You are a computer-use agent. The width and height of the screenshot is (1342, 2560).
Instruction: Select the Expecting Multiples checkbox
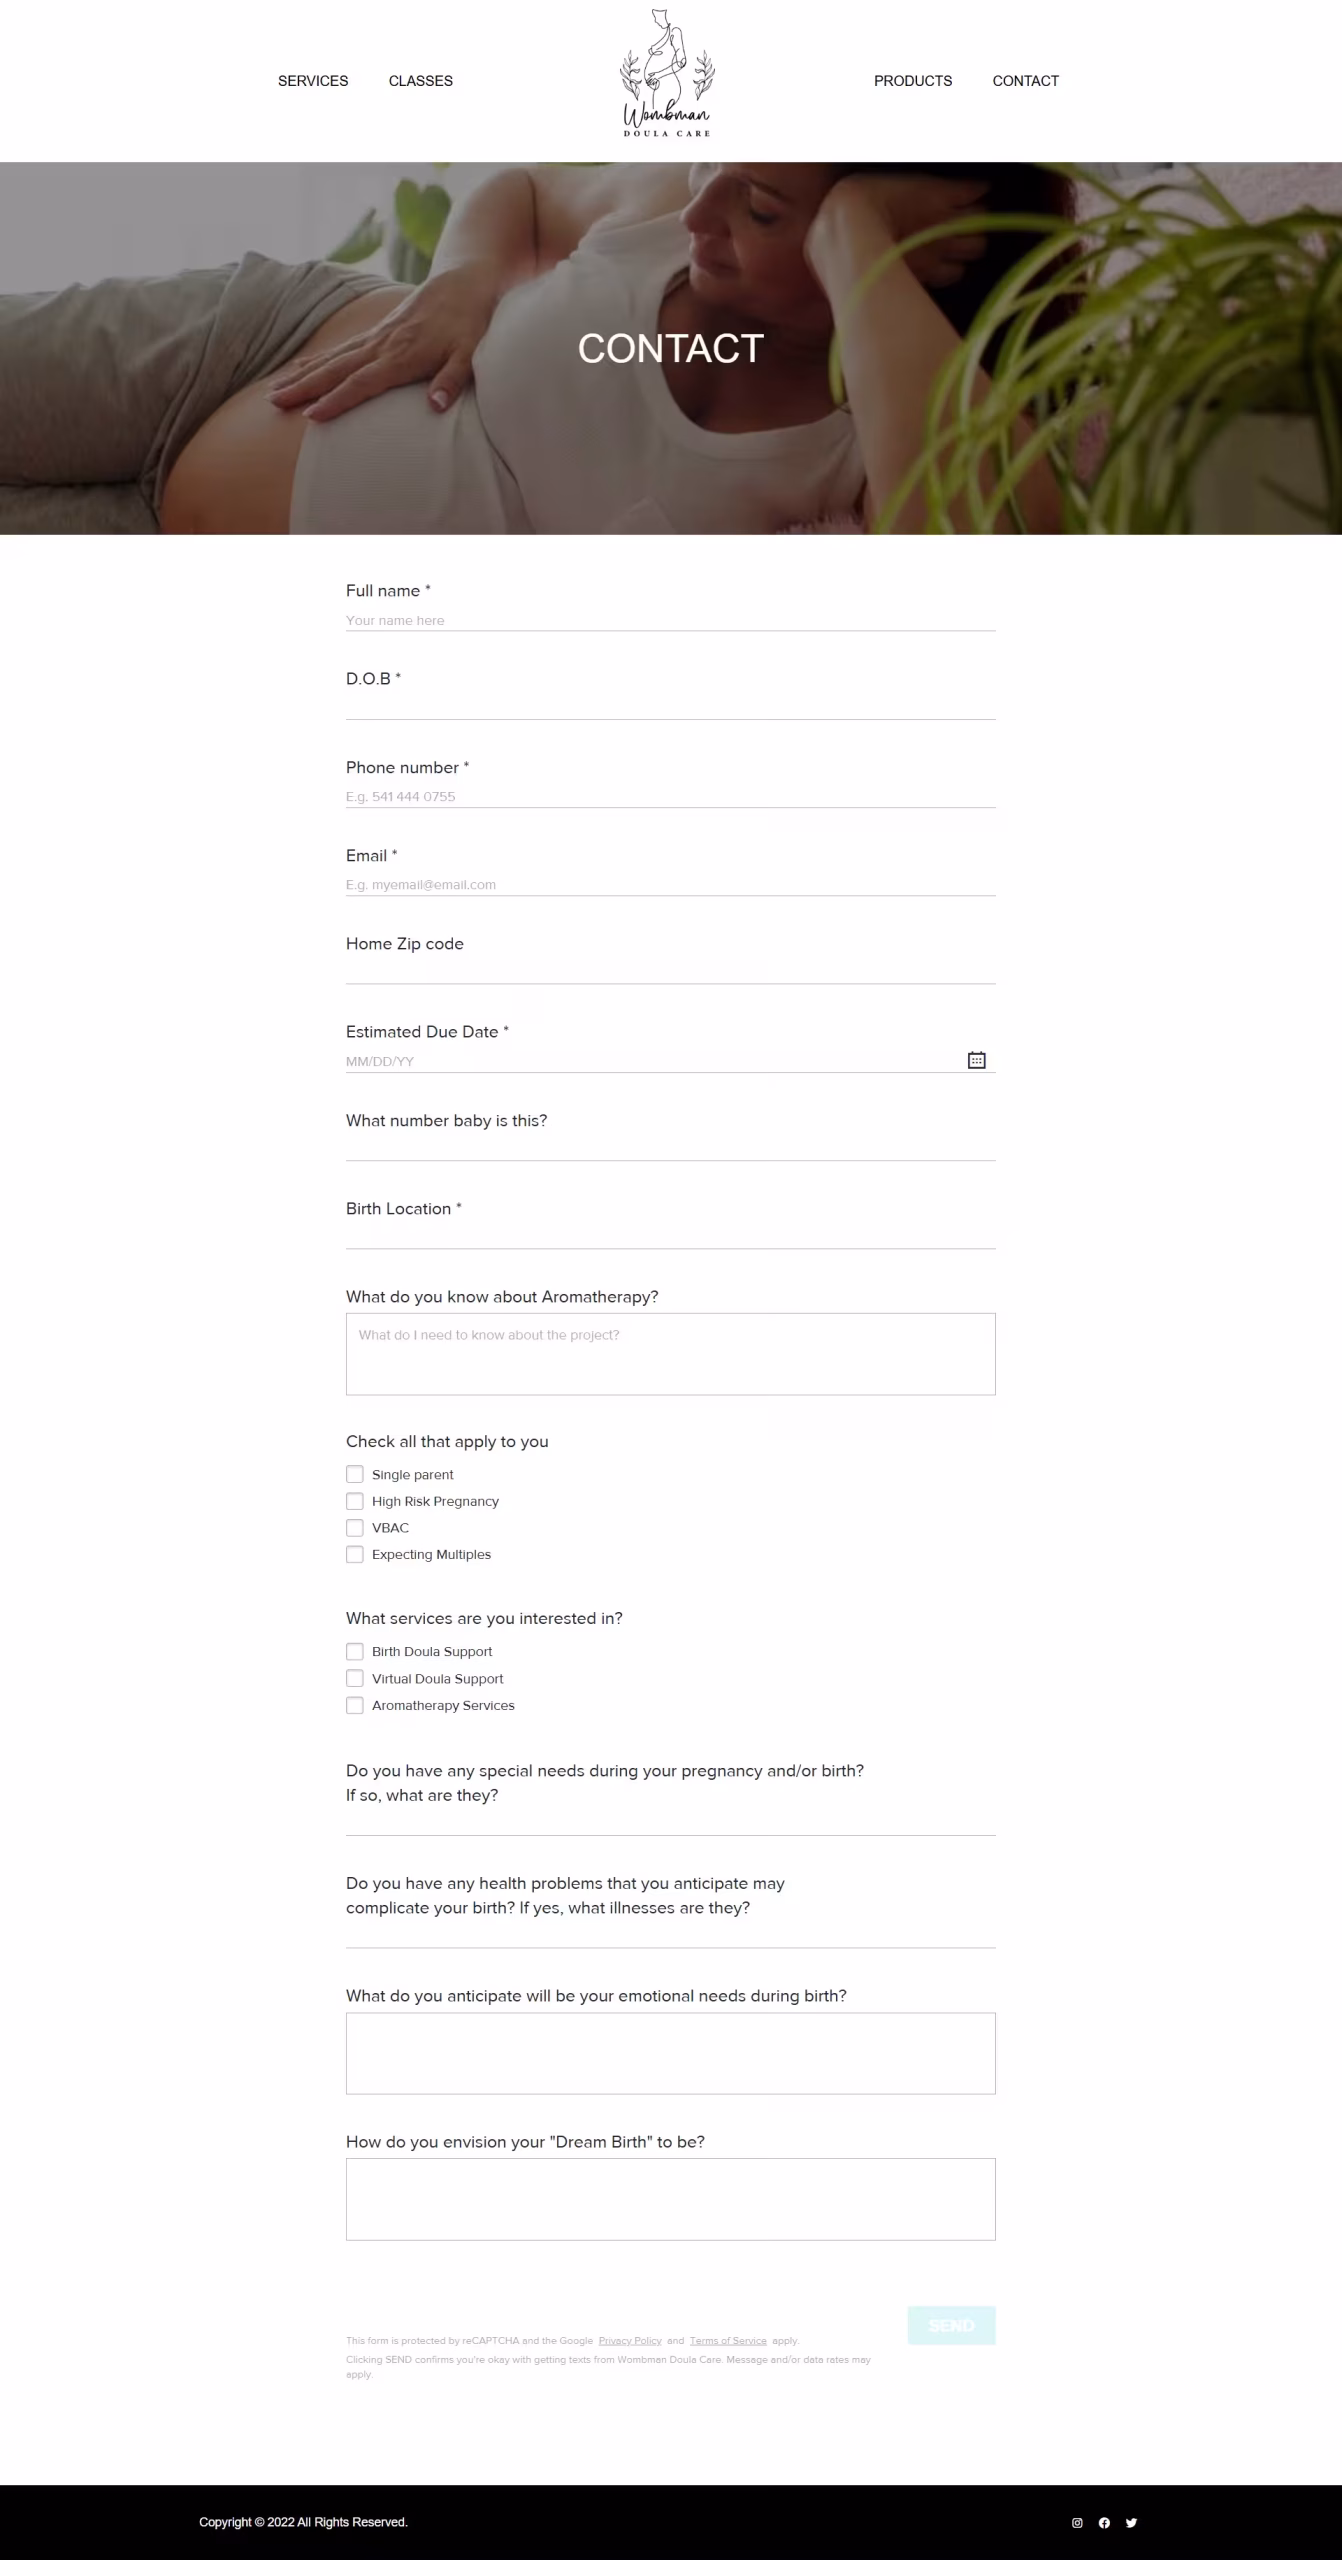355,1554
